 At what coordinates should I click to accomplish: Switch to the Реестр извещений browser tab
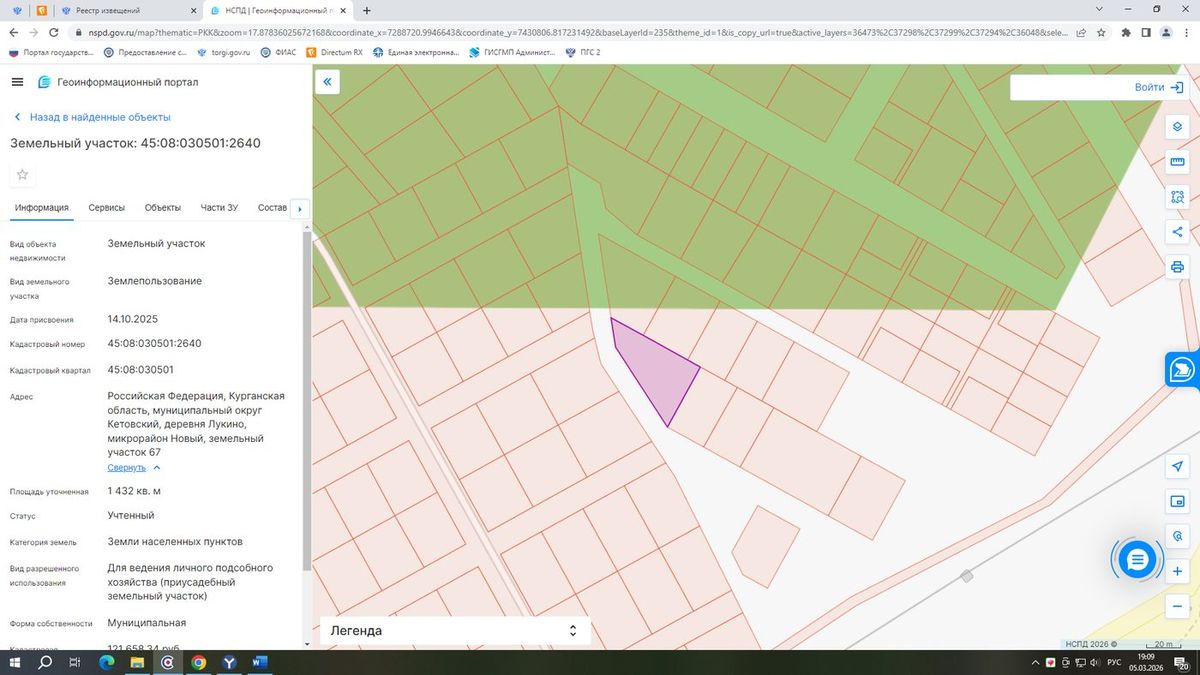click(126, 10)
